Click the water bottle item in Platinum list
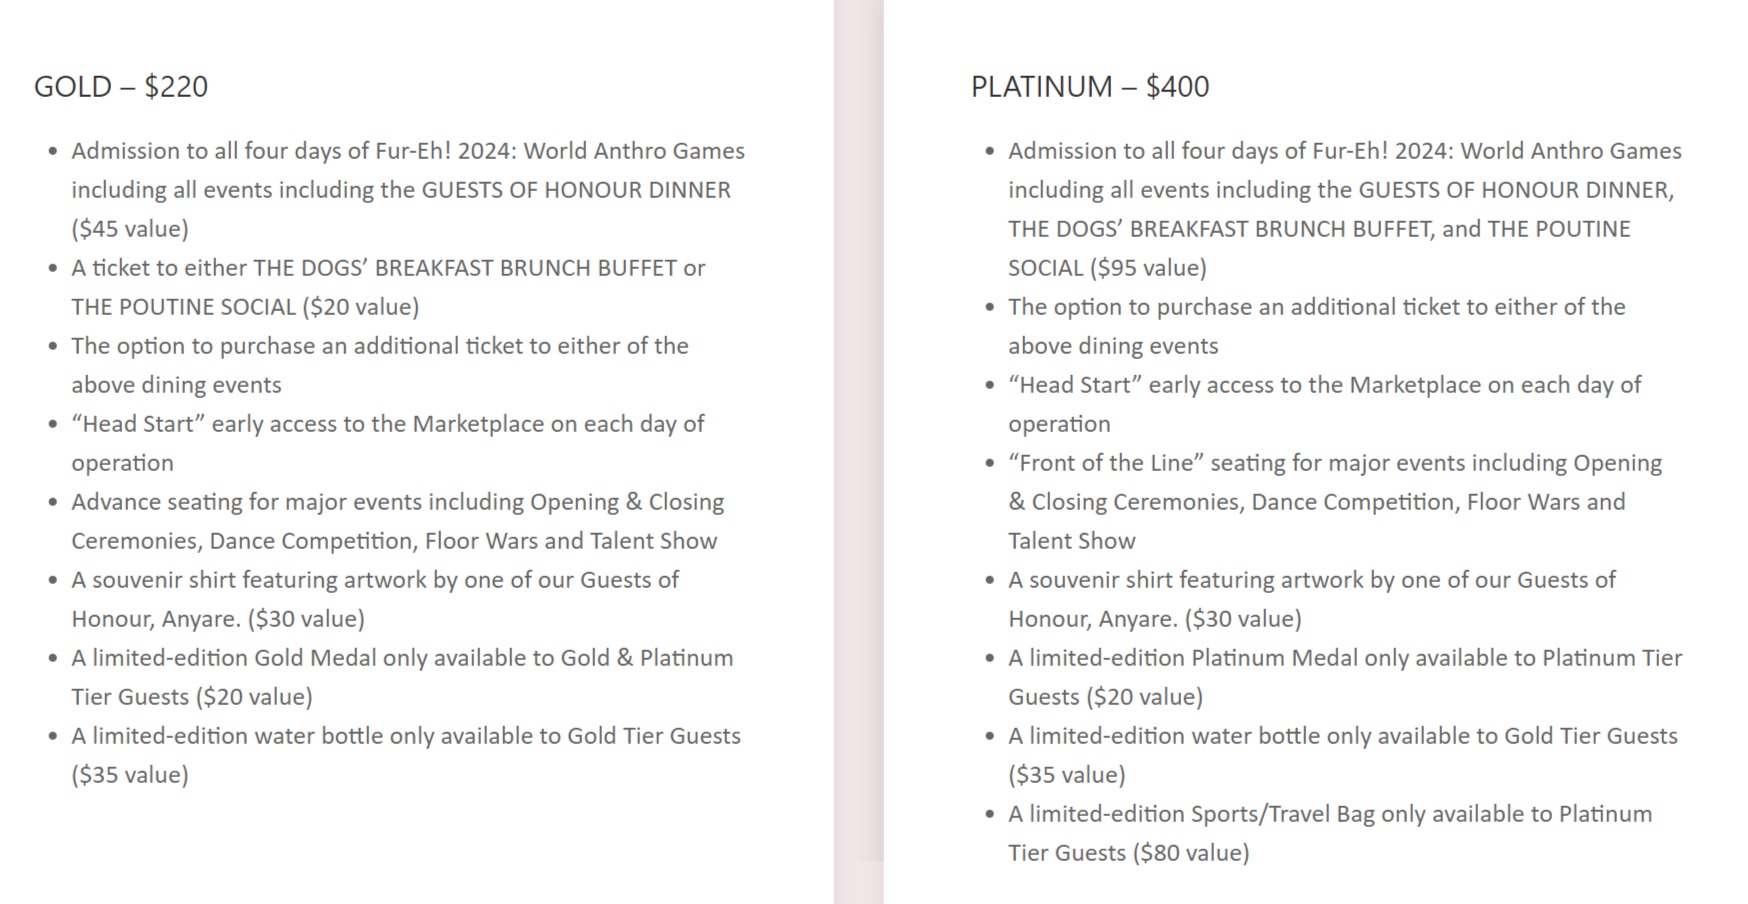This screenshot has width=1748, height=904. click(x=1342, y=736)
